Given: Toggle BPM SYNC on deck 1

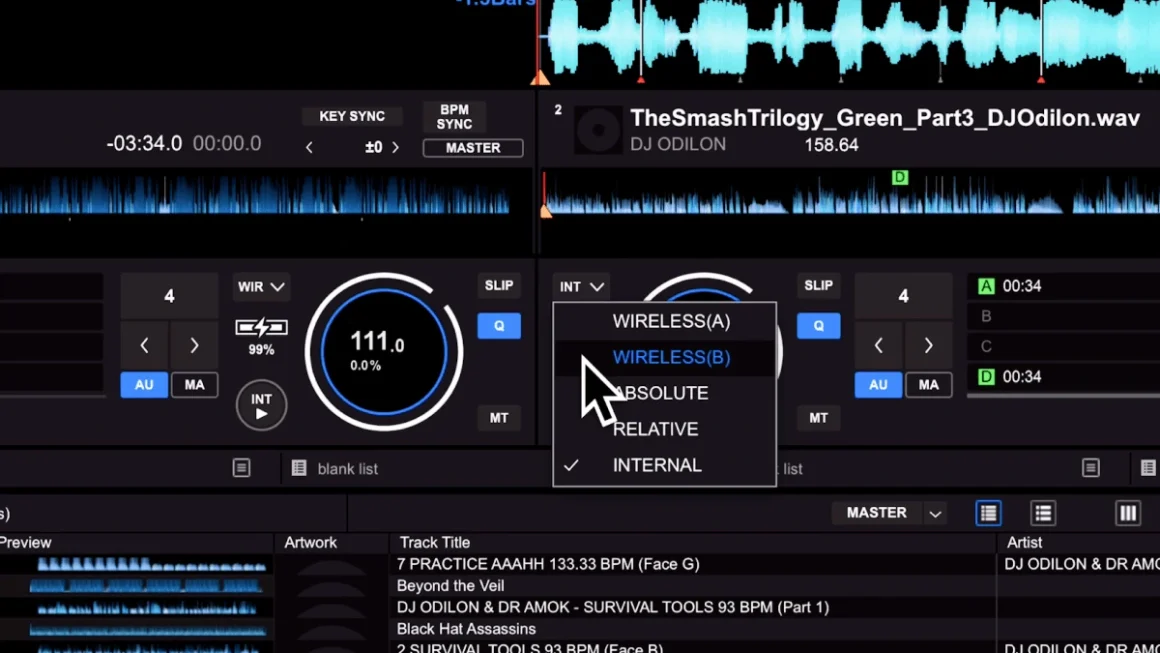Looking at the screenshot, I should [454, 117].
